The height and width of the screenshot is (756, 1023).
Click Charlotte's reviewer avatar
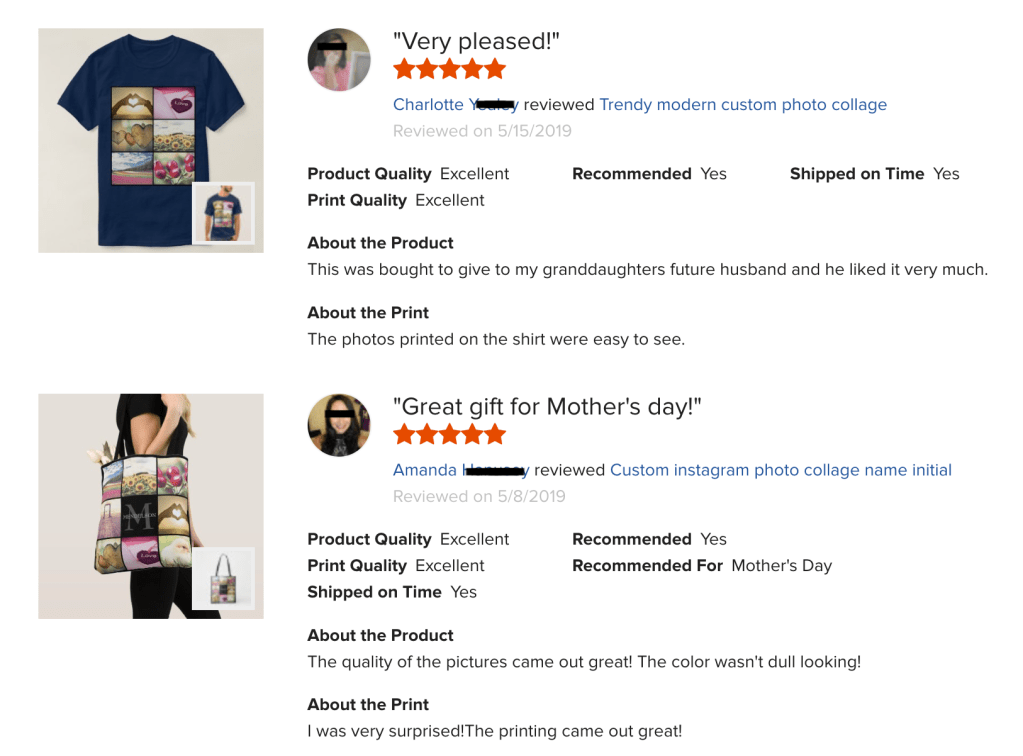click(339, 60)
